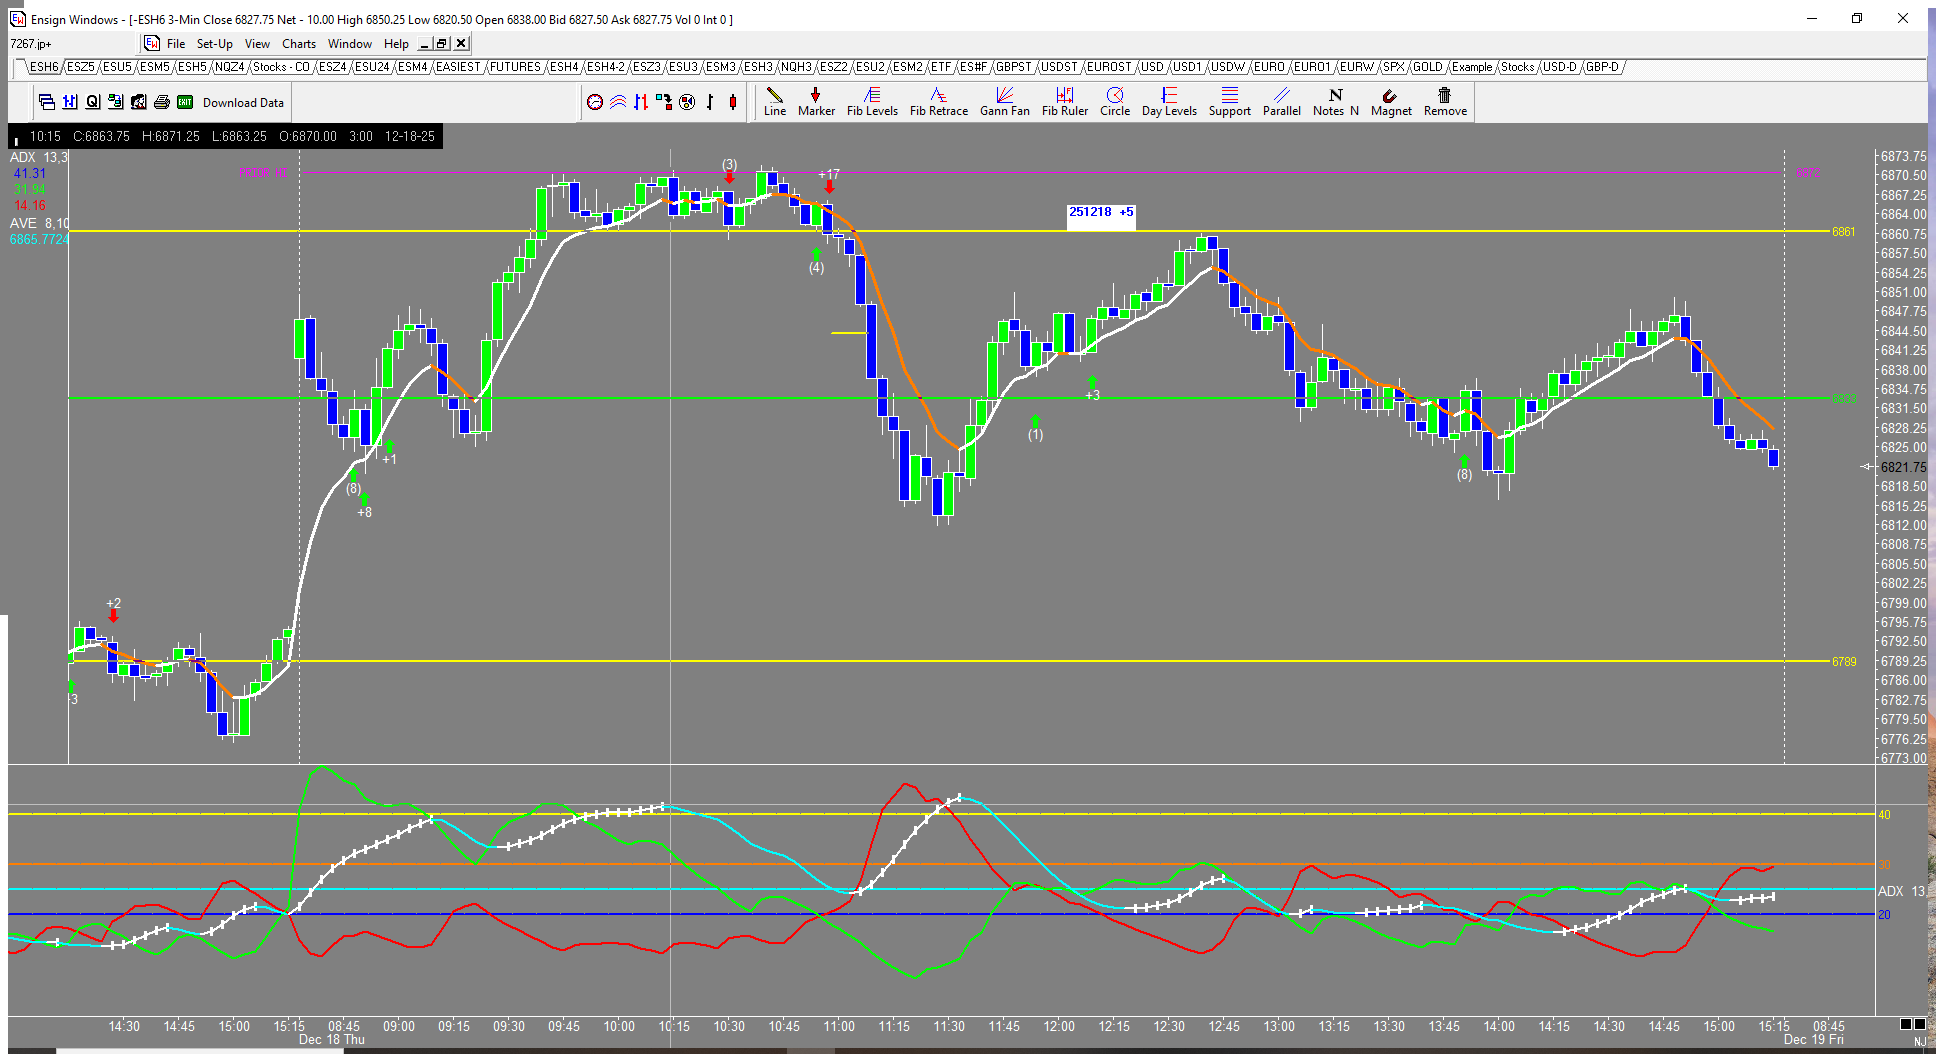
Task: Click the Download Data button
Action: click(243, 103)
